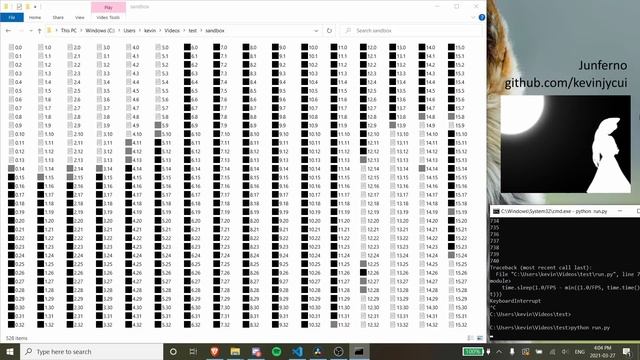Click the Bad Apple silhouette video preview
Image resolution: width=640 pixels, height=360 pixels.
click(565, 144)
